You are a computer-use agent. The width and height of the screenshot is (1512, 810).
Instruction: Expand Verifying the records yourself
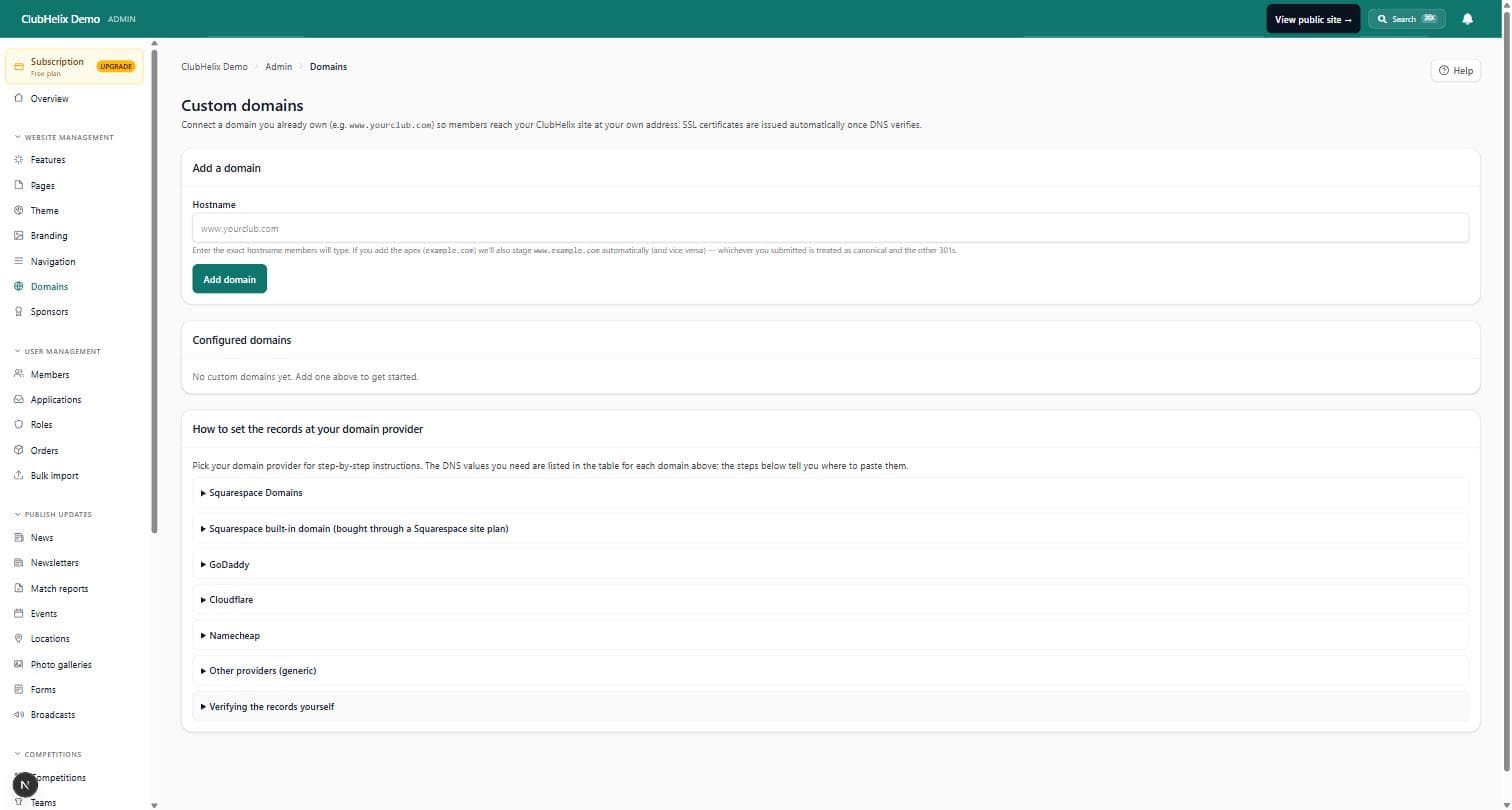[830, 706]
